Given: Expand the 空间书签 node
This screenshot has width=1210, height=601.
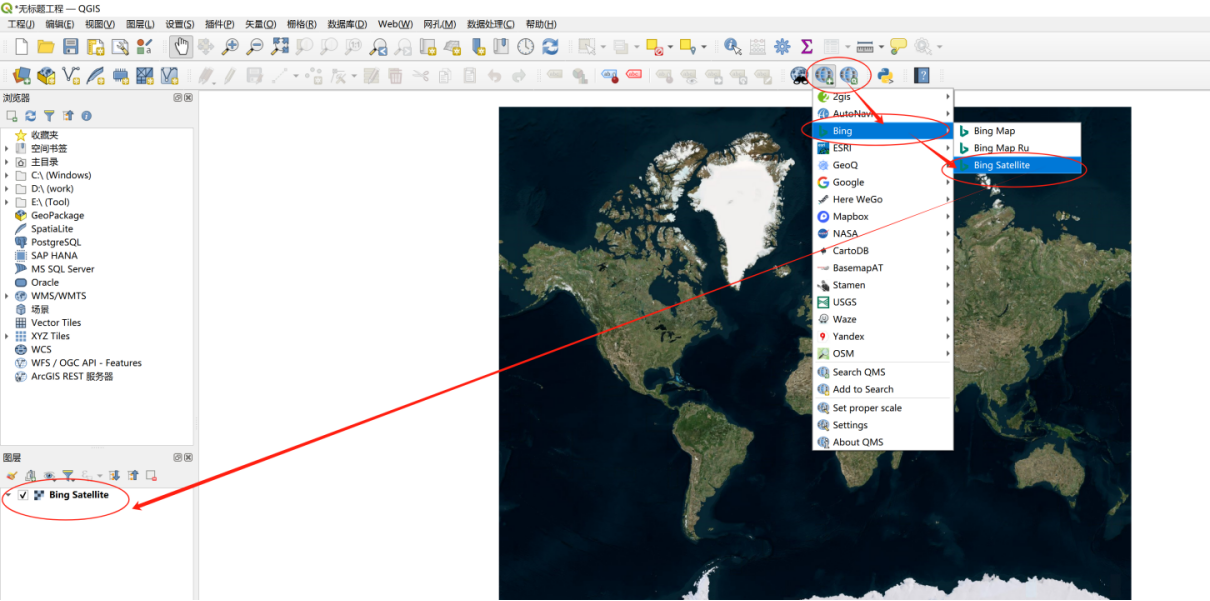Looking at the screenshot, I should click(x=6, y=148).
